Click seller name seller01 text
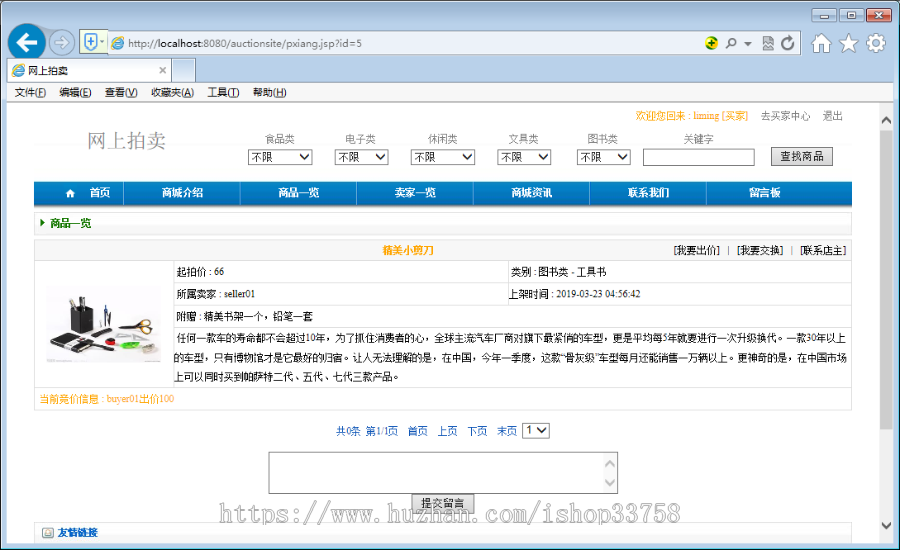The height and width of the screenshot is (550, 900). [x=239, y=294]
